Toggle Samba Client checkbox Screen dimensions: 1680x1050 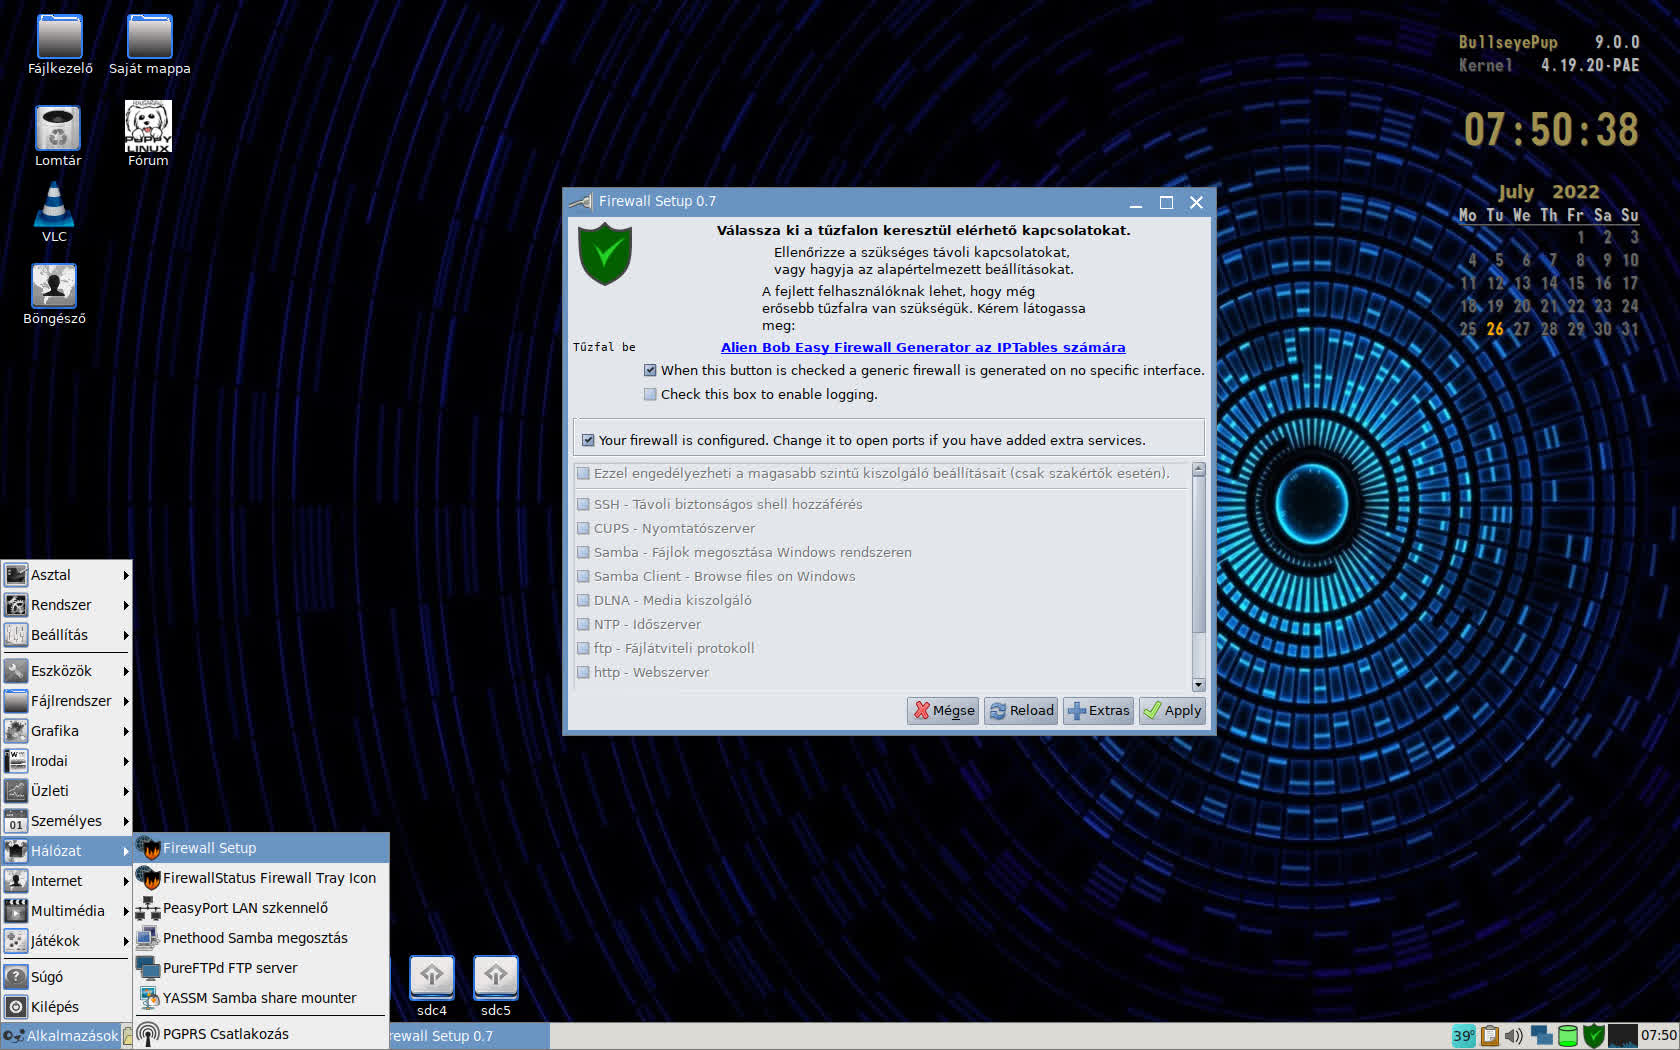pos(583,576)
